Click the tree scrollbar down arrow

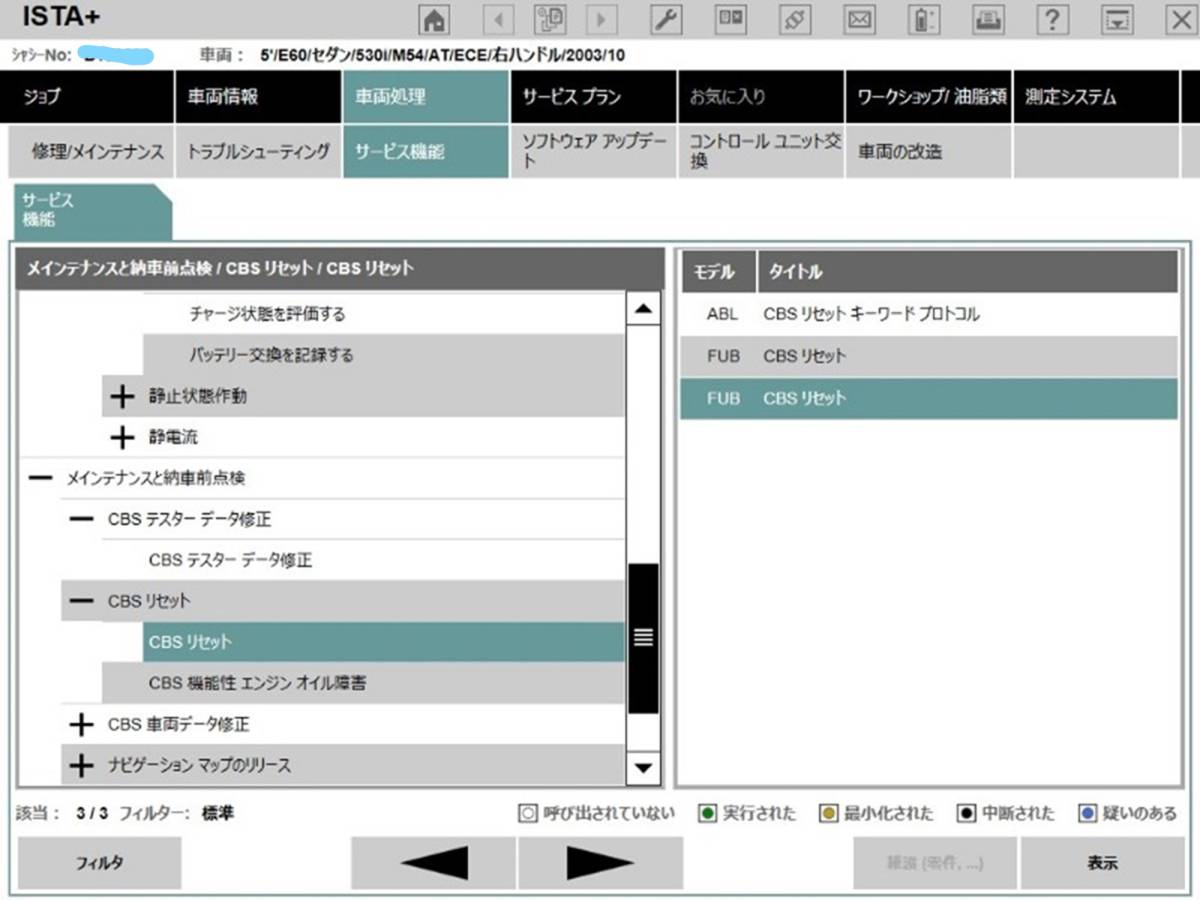click(x=643, y=767)
